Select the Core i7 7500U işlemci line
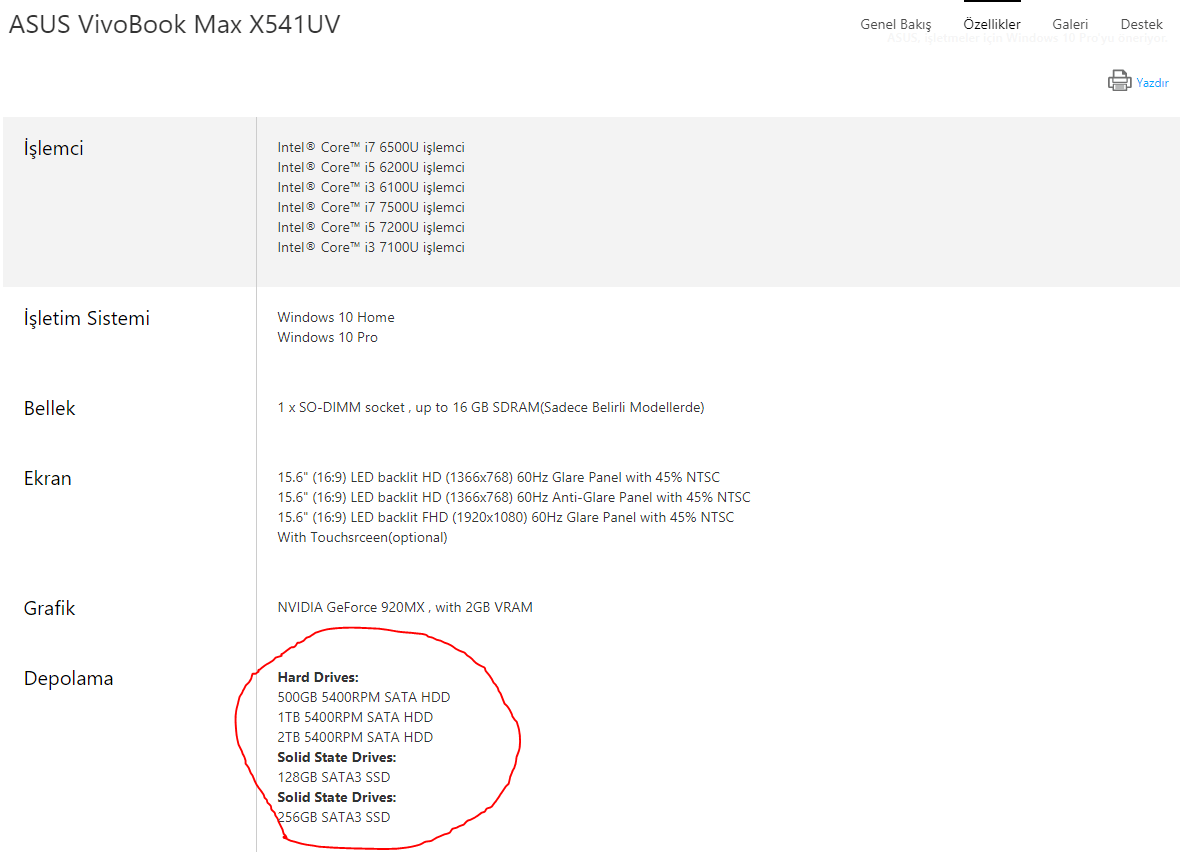This screenshot has height=852, width=1196. pyautogui.click(x=371, y=207)
